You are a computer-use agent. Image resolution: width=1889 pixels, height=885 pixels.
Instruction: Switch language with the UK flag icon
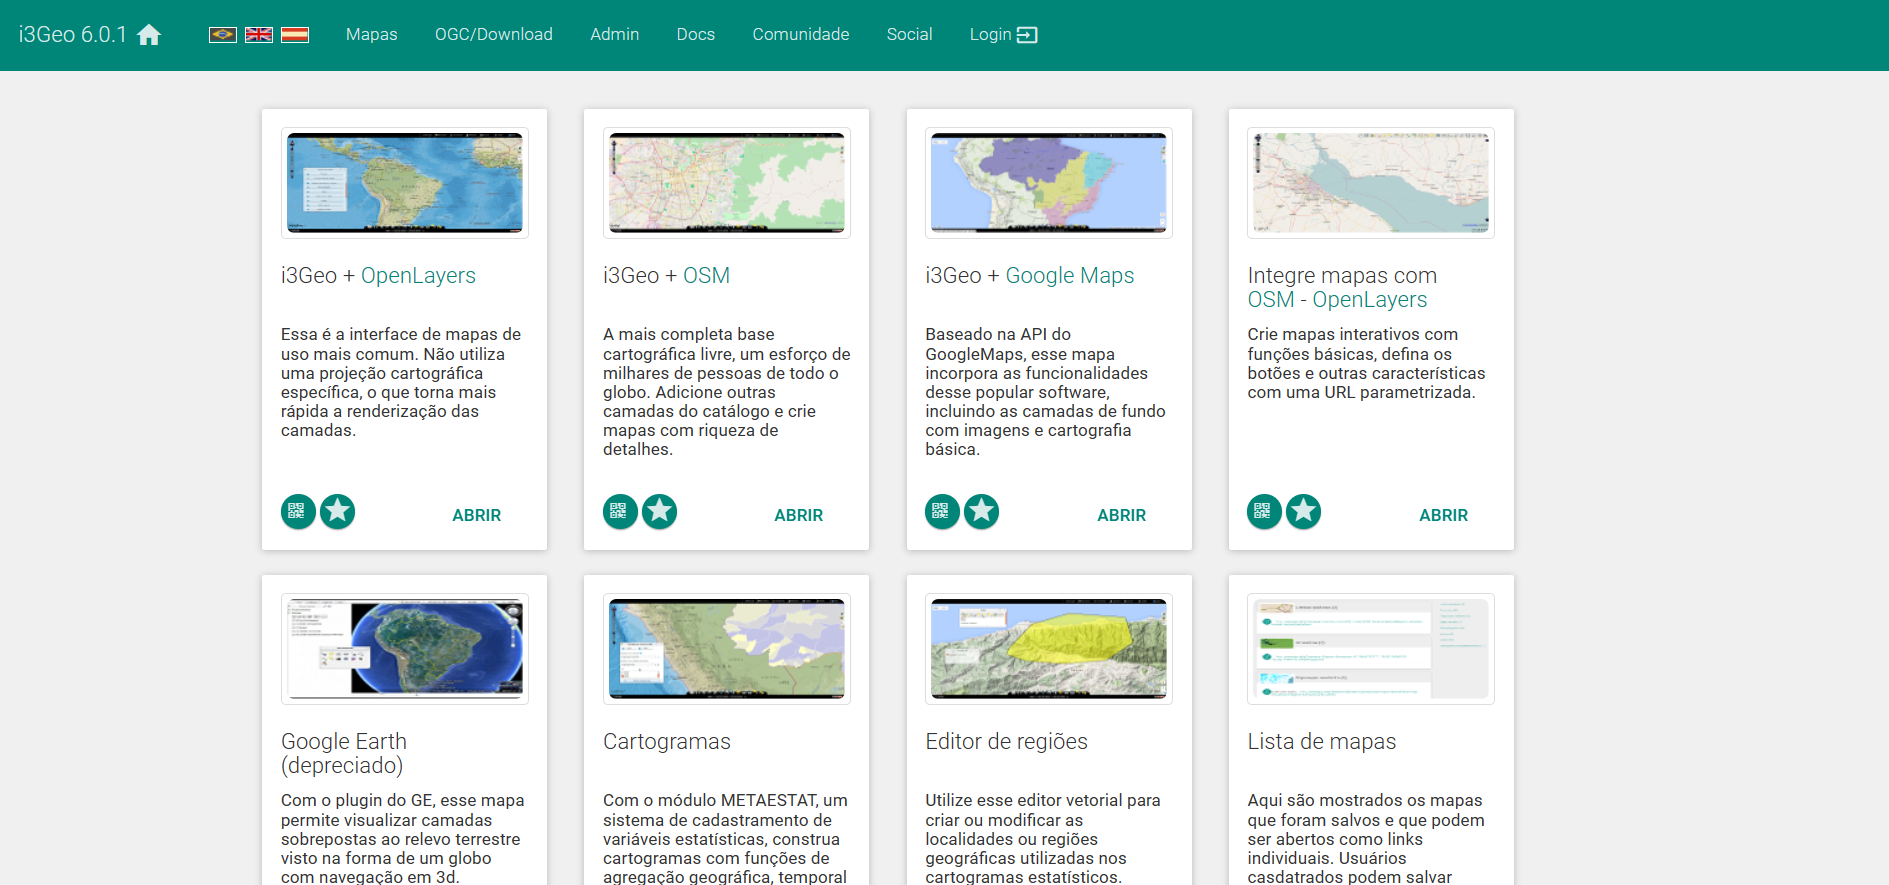(259, 35)
